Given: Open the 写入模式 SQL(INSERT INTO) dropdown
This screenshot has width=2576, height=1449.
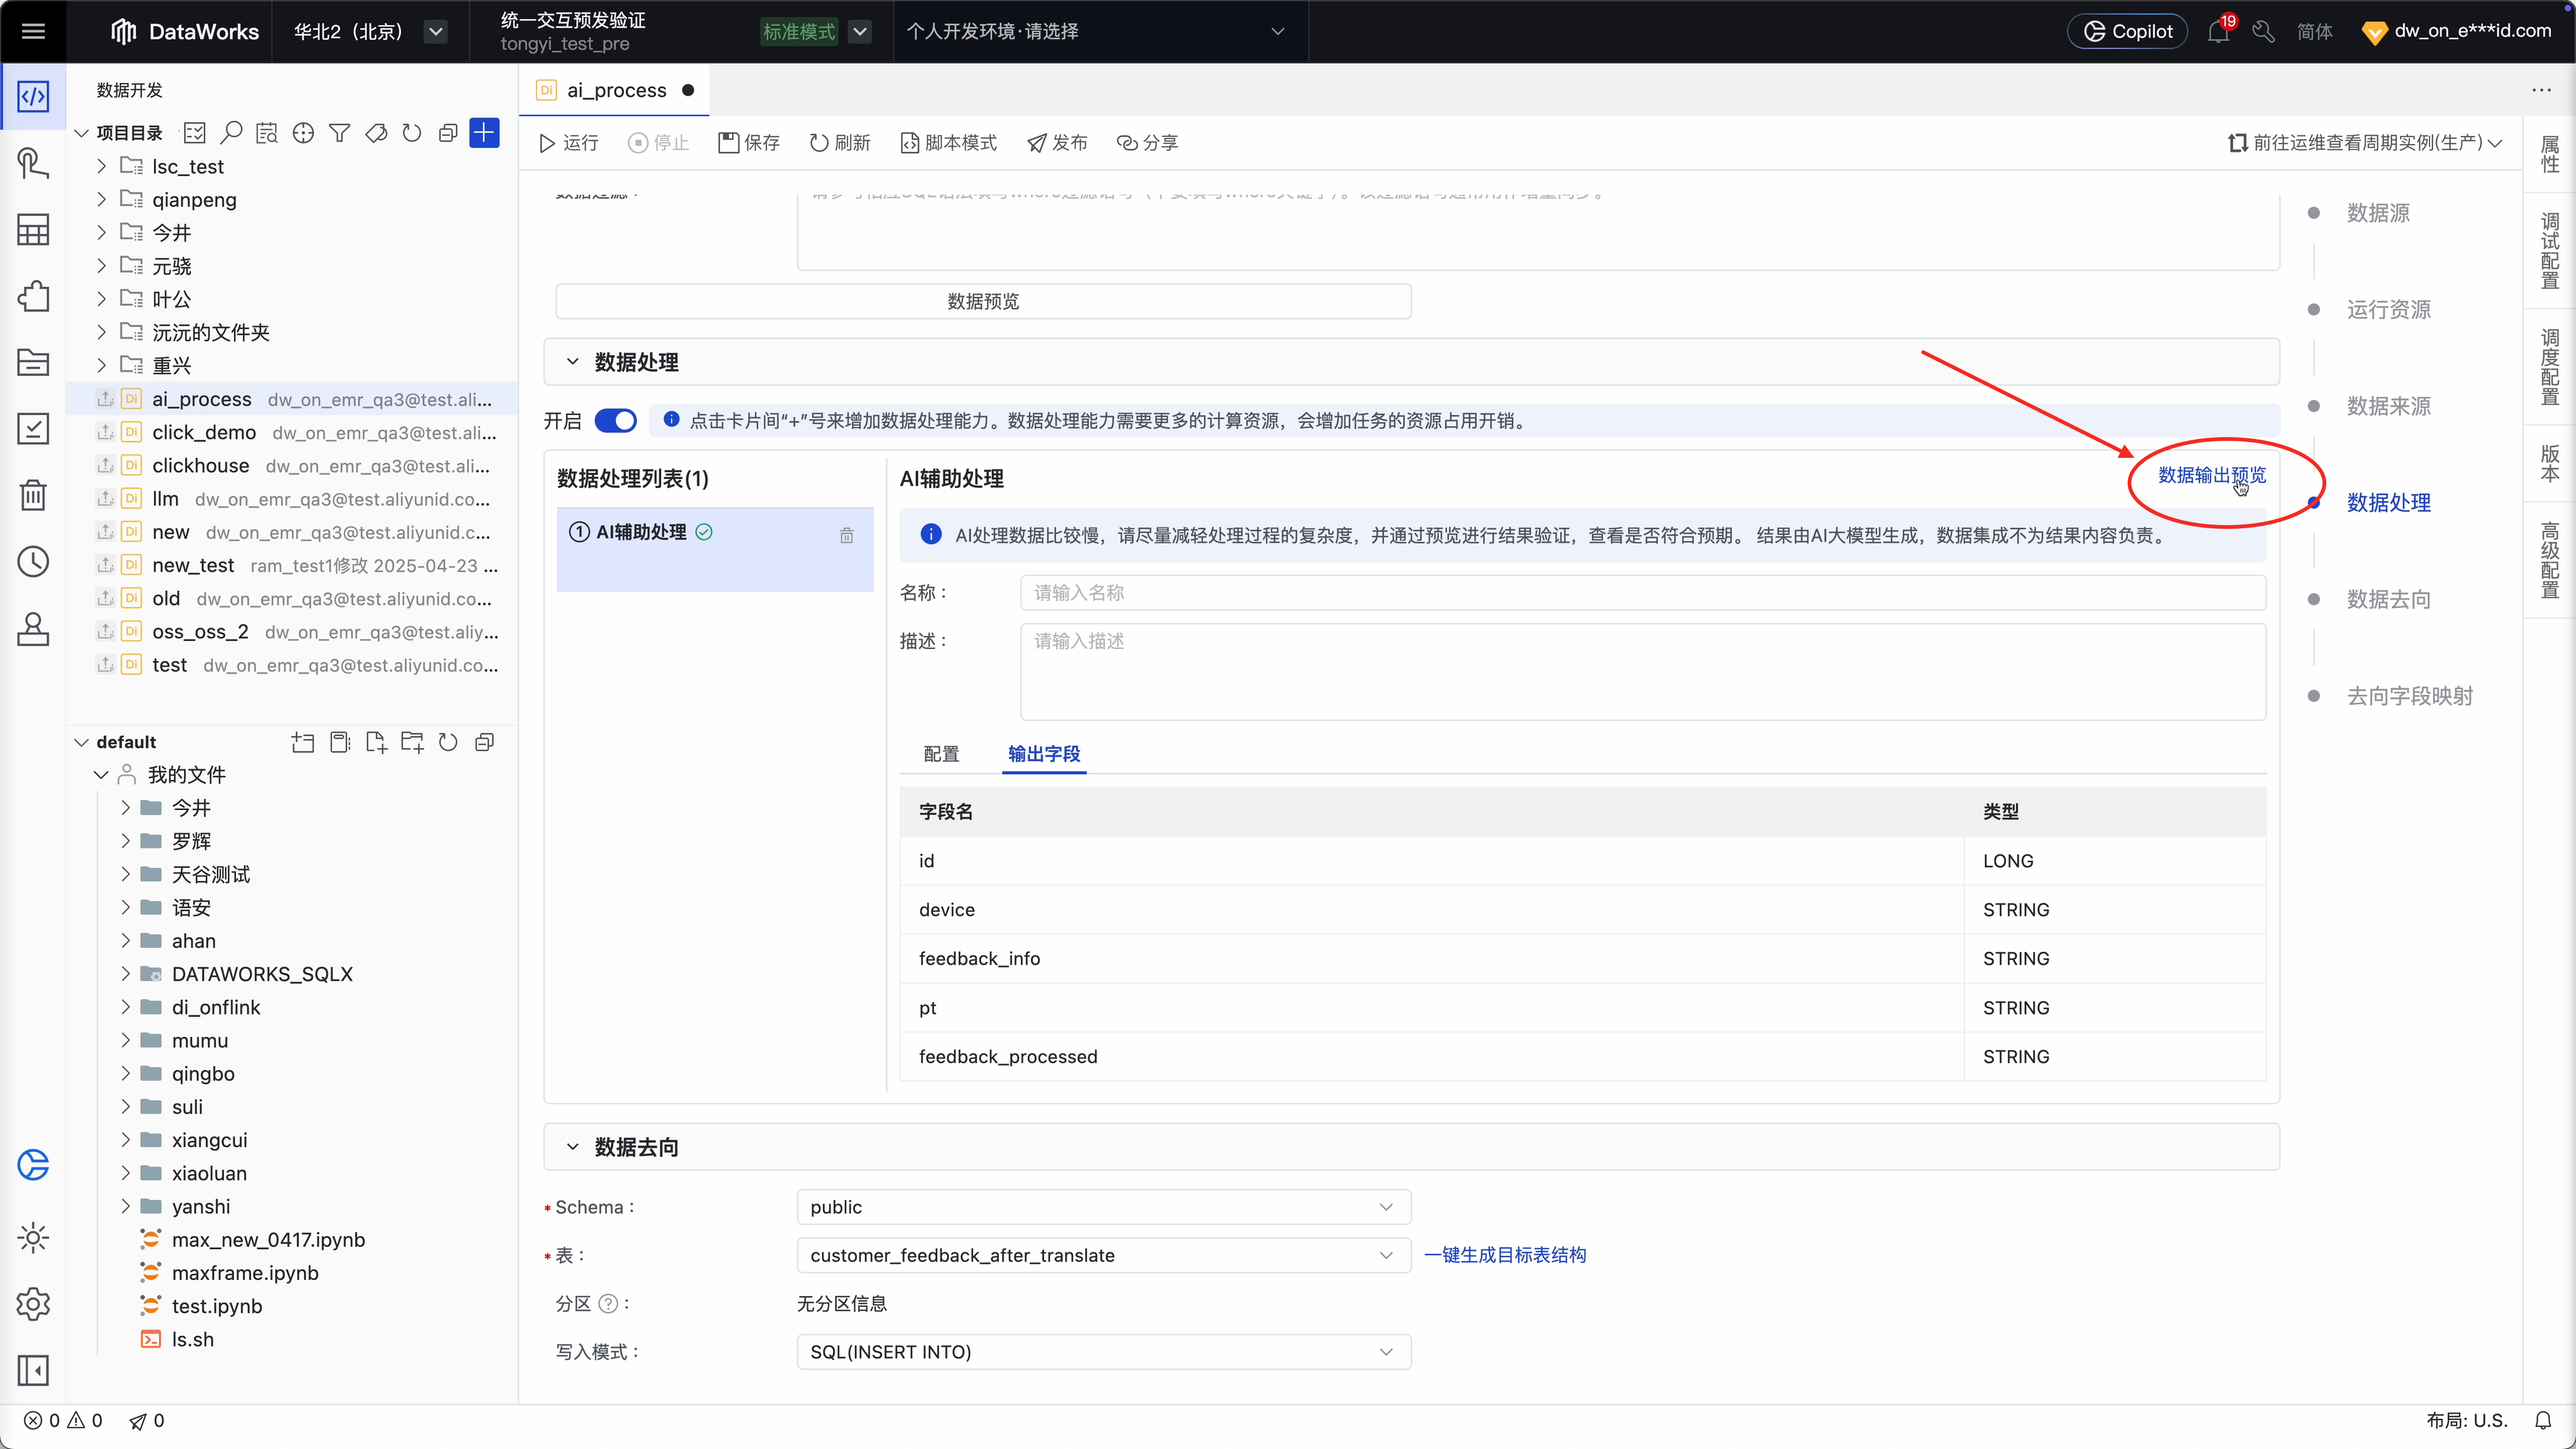Looking at the screenshot, I should coord(1103,1351).
